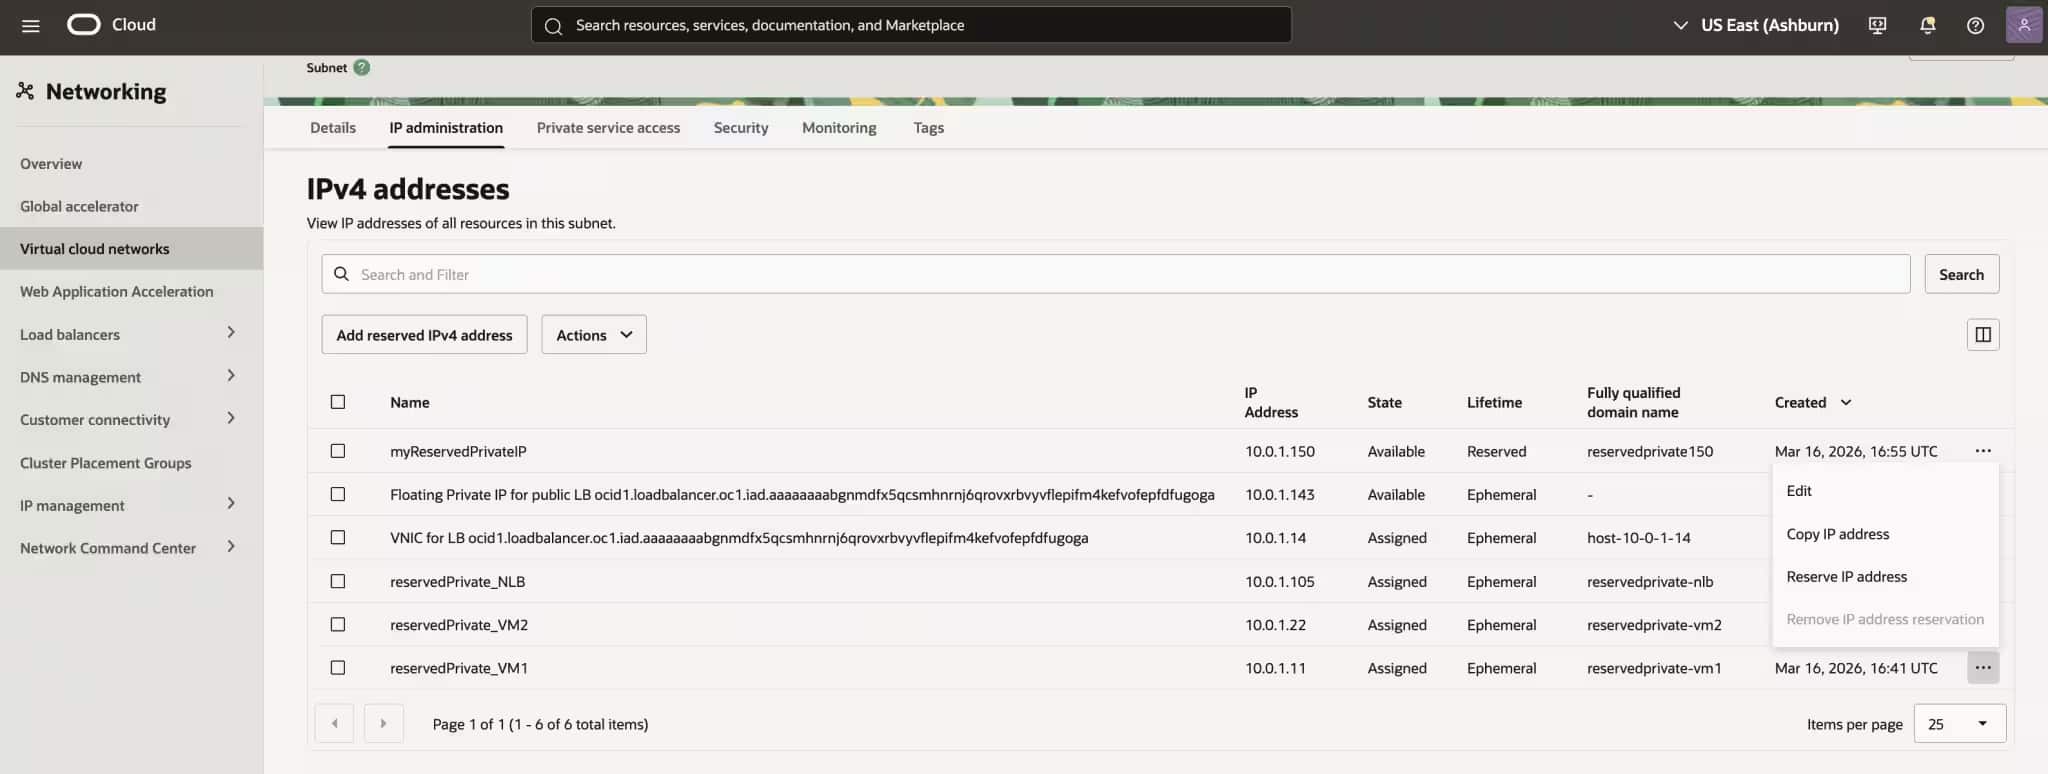The image size is (2048, 774).
Task: Switch to the Tags tab
Action: [x=928, y=128]
